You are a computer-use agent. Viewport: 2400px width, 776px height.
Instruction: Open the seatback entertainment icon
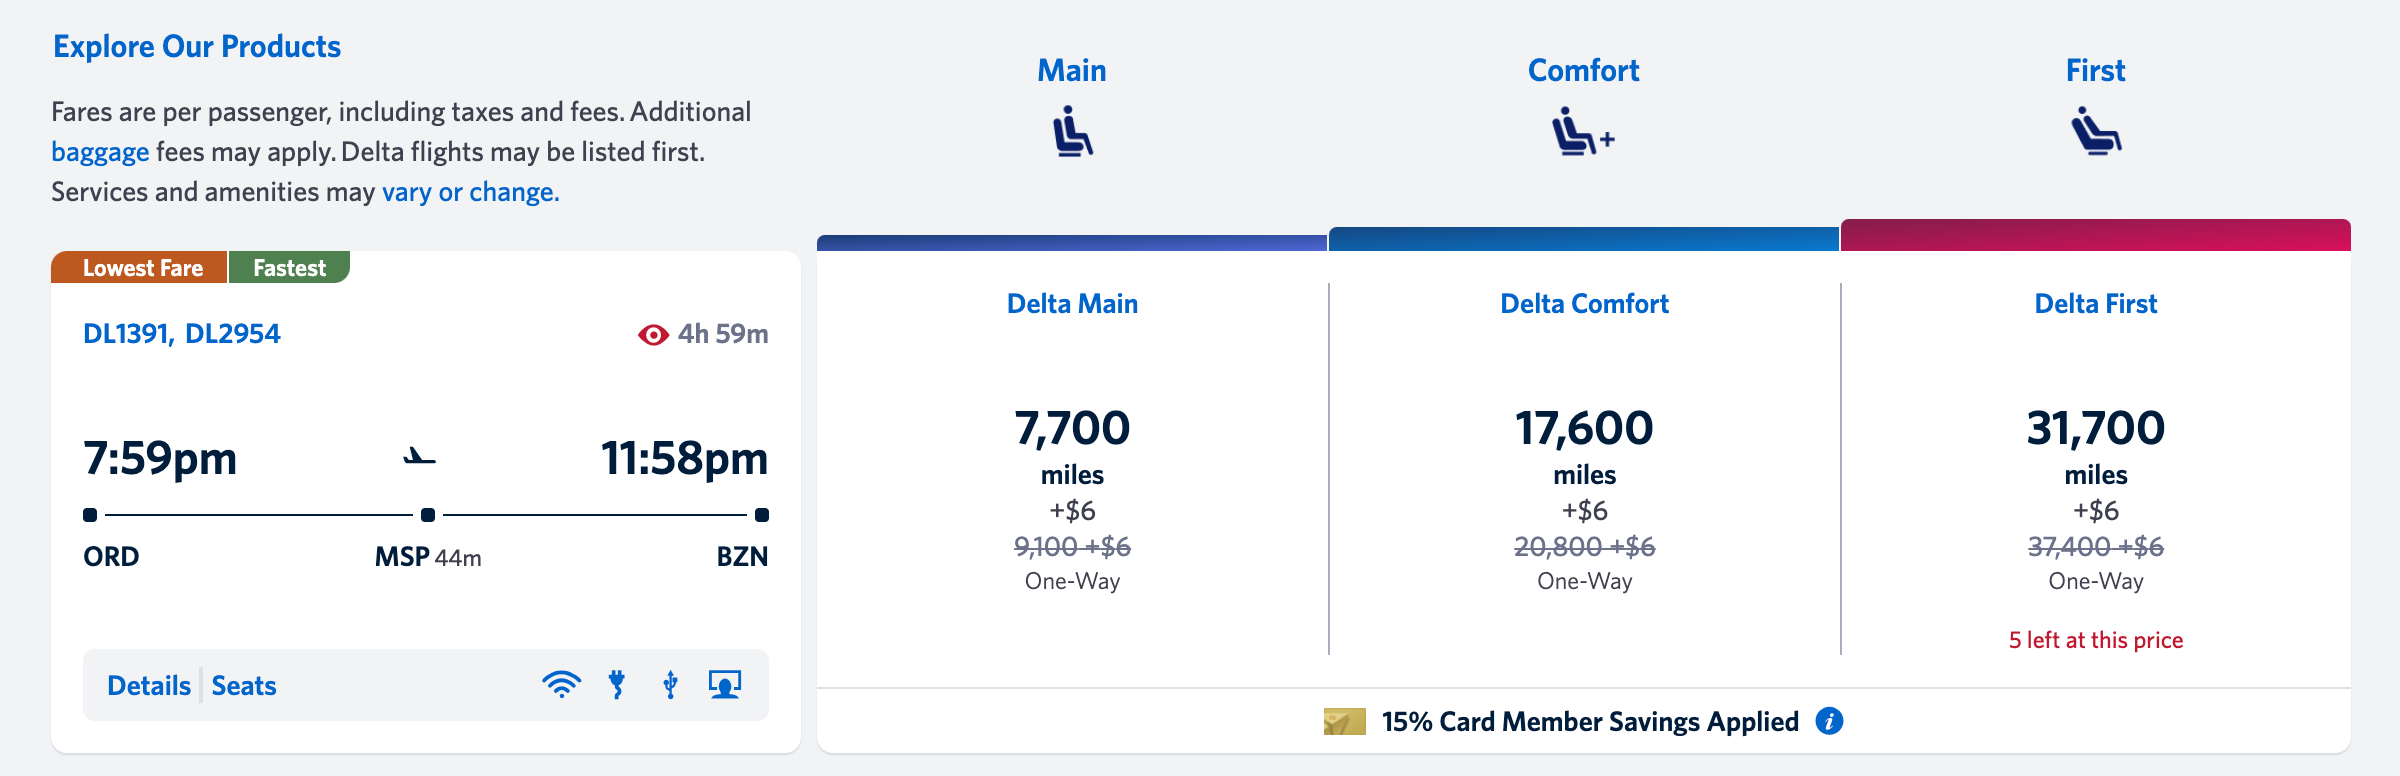[x=723, y=684]
